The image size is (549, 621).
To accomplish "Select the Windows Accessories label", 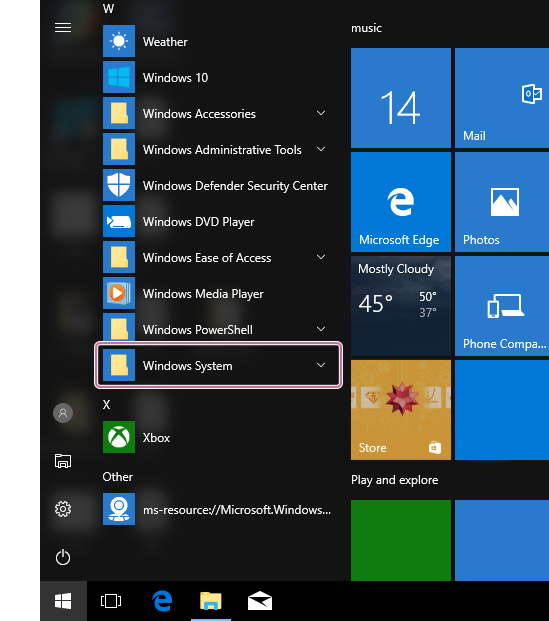I will tap(199, 114).
